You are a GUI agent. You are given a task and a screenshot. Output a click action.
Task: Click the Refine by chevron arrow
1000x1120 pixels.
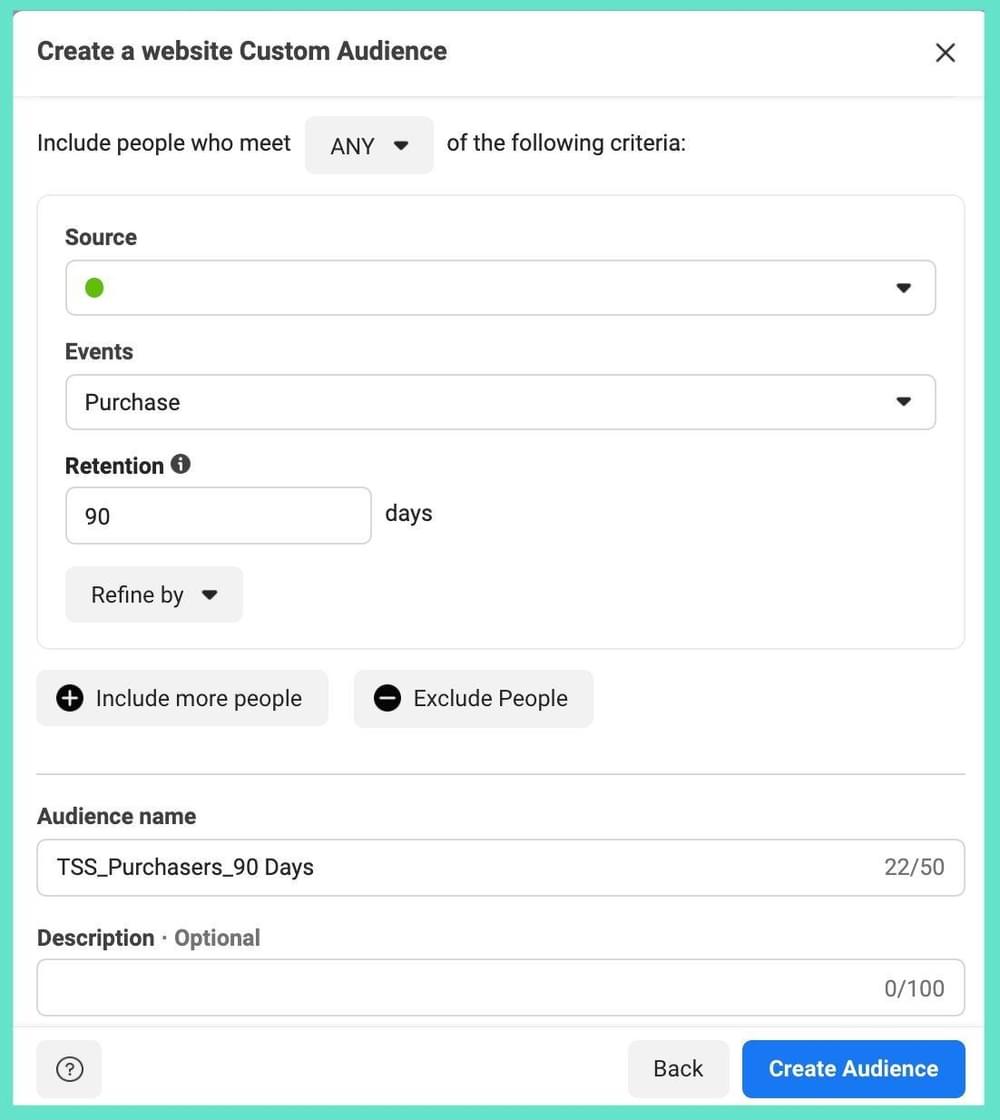pos(210,594)
